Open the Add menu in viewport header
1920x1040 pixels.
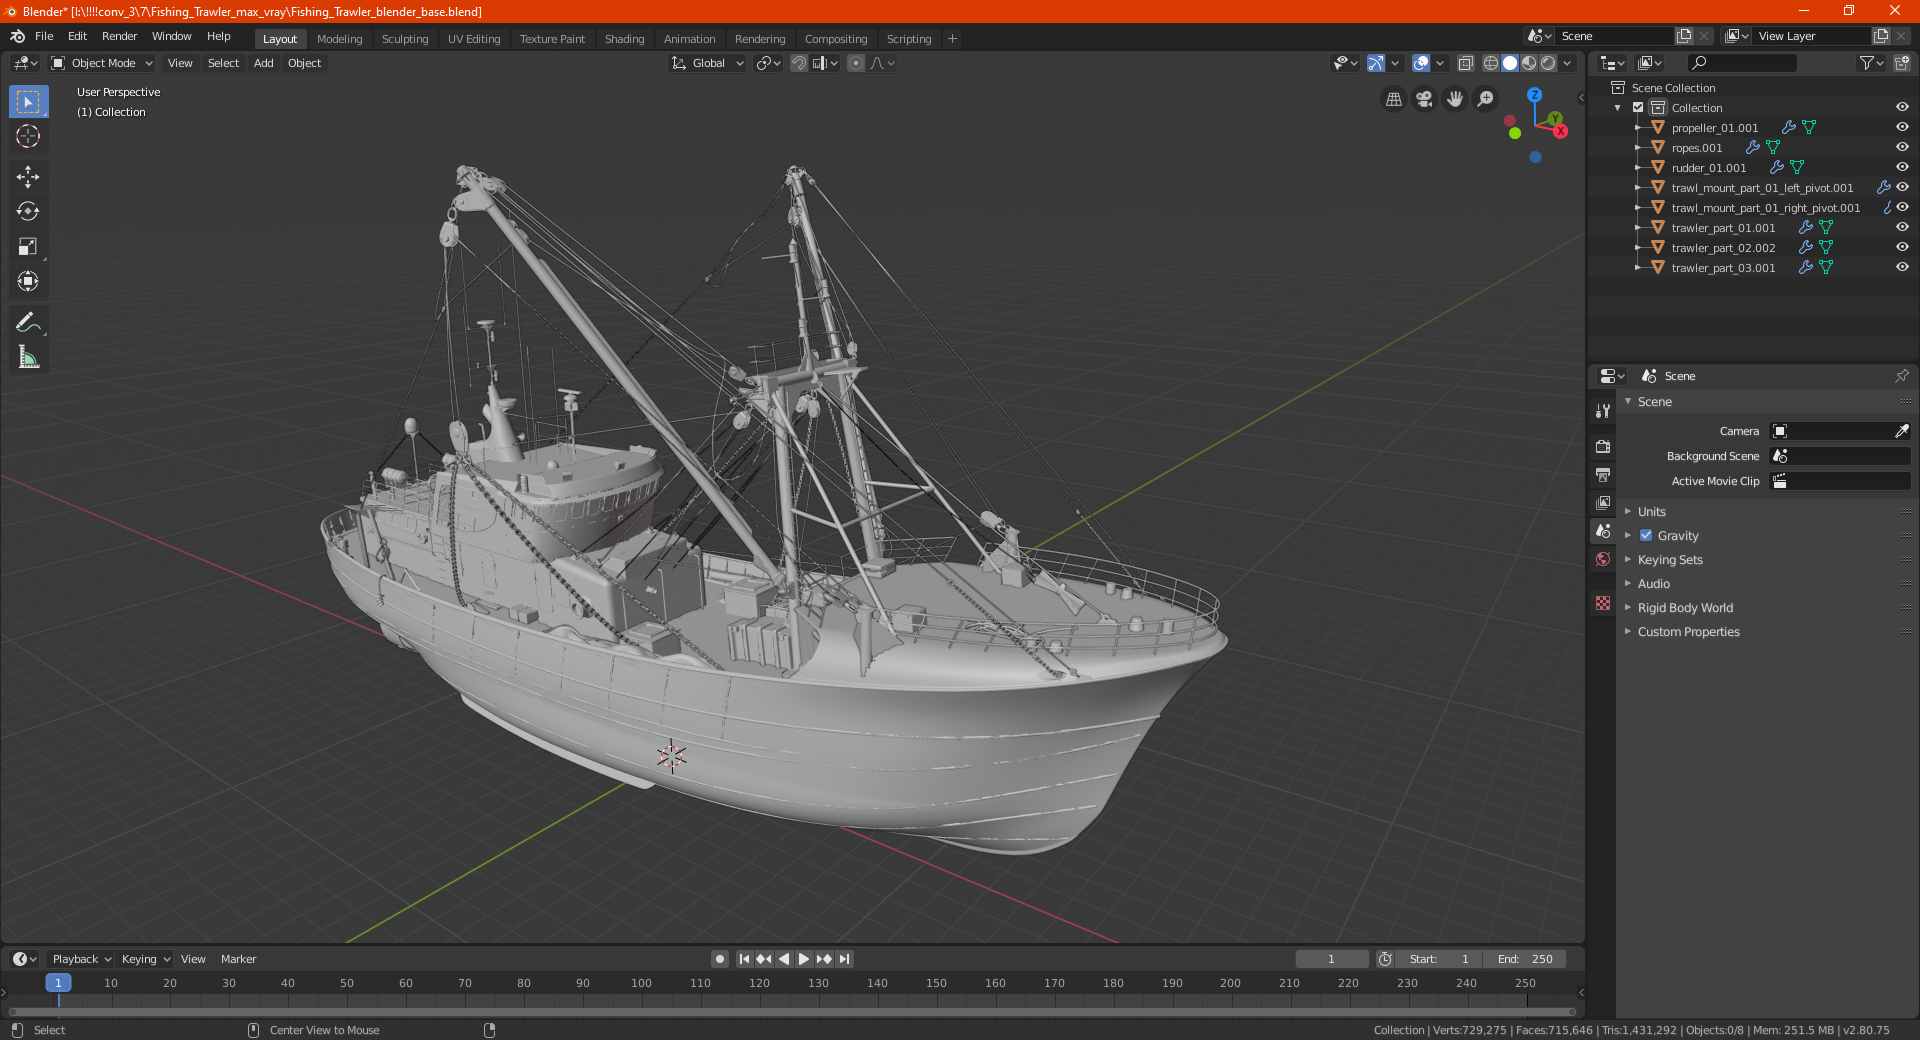coord(263,63)
